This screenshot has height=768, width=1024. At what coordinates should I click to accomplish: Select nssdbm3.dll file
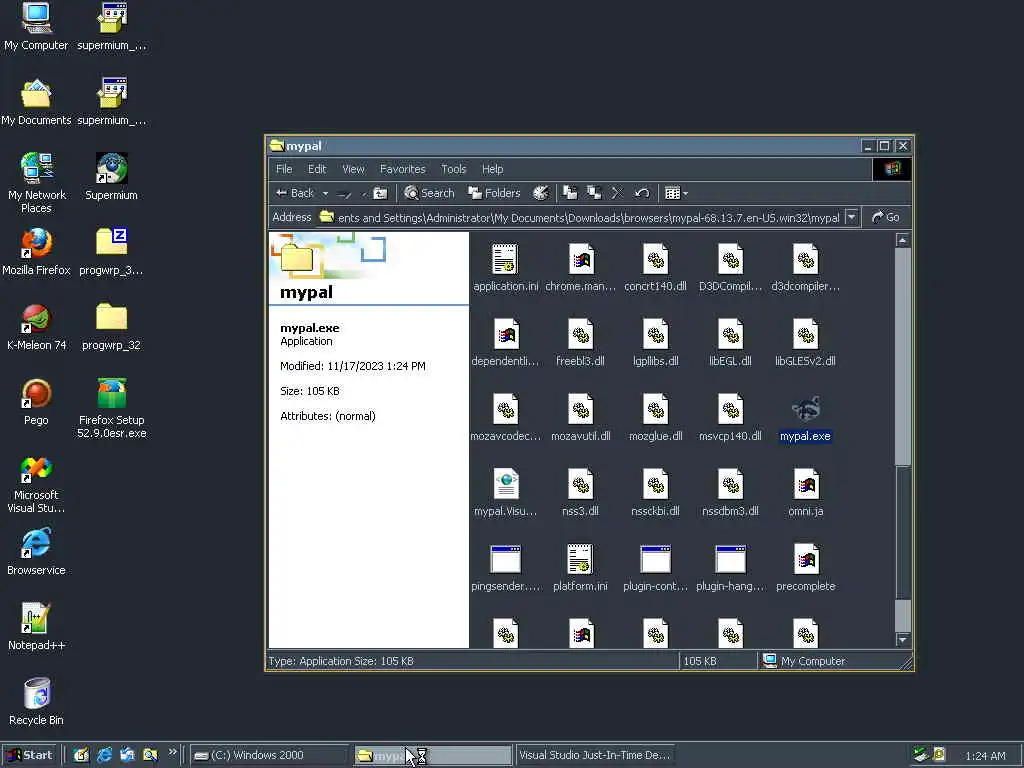pyautogui.click(x=730, y=493)
